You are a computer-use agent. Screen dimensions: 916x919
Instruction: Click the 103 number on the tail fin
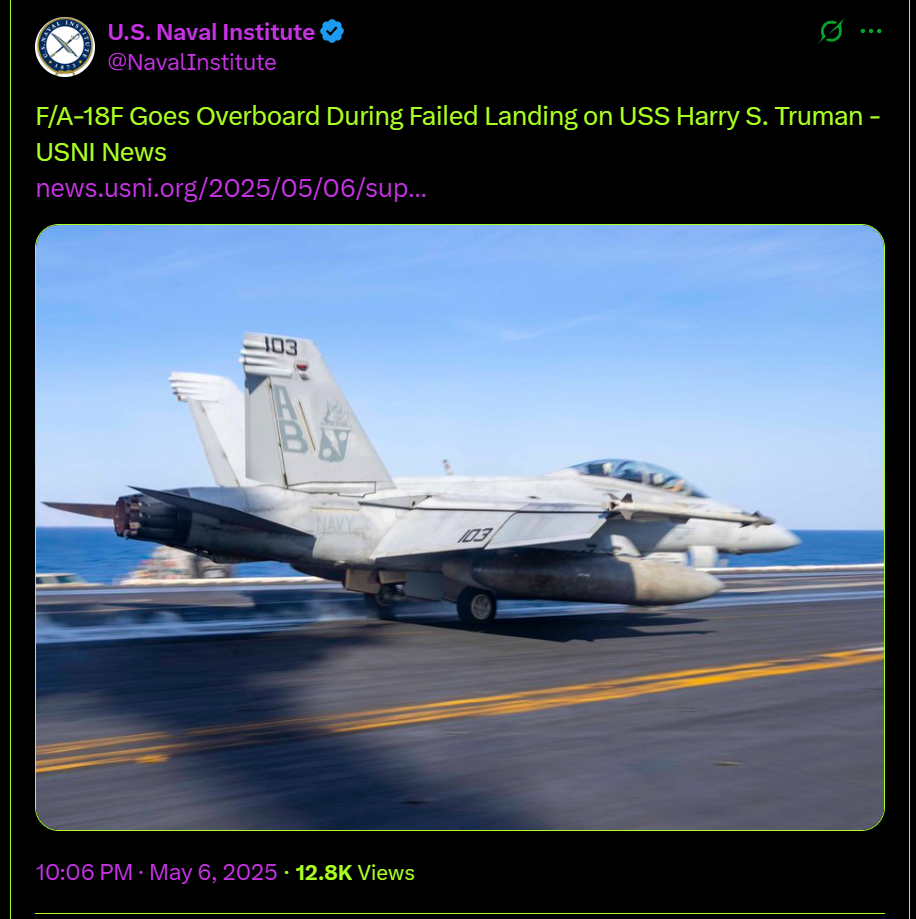[x=280, y=345]
